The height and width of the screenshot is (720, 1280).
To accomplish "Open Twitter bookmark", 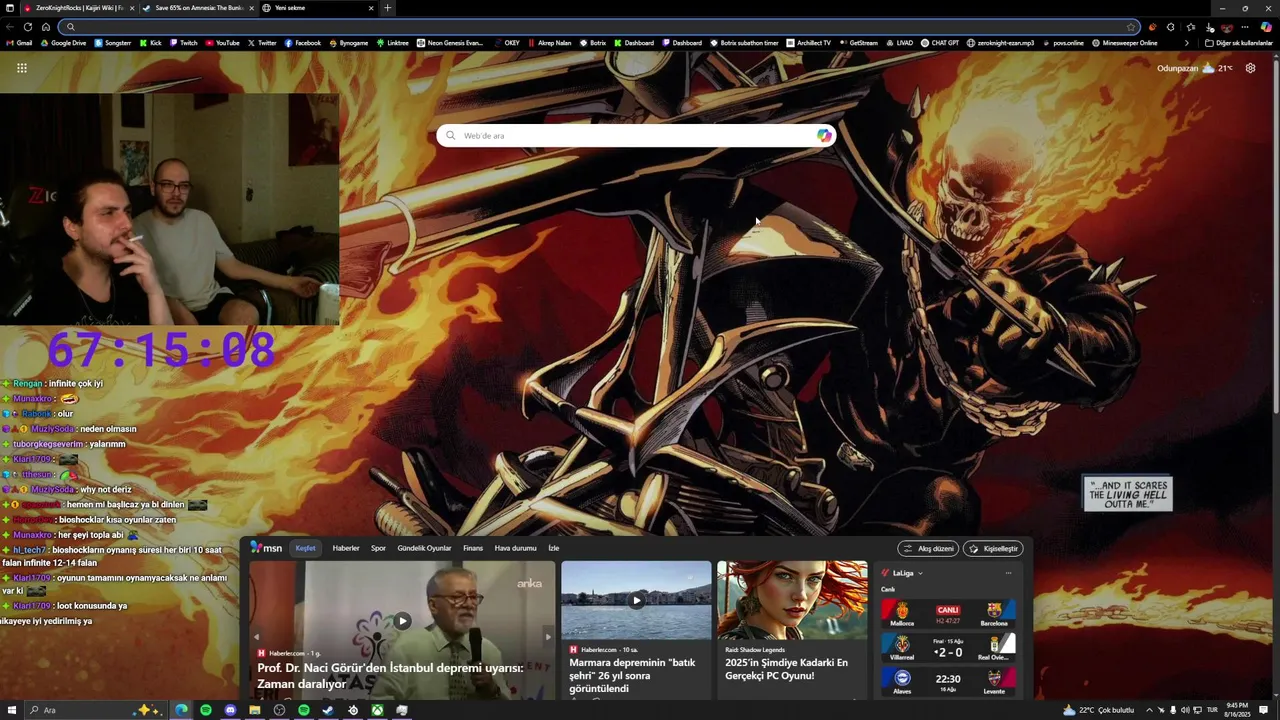I will pos(262,43).
